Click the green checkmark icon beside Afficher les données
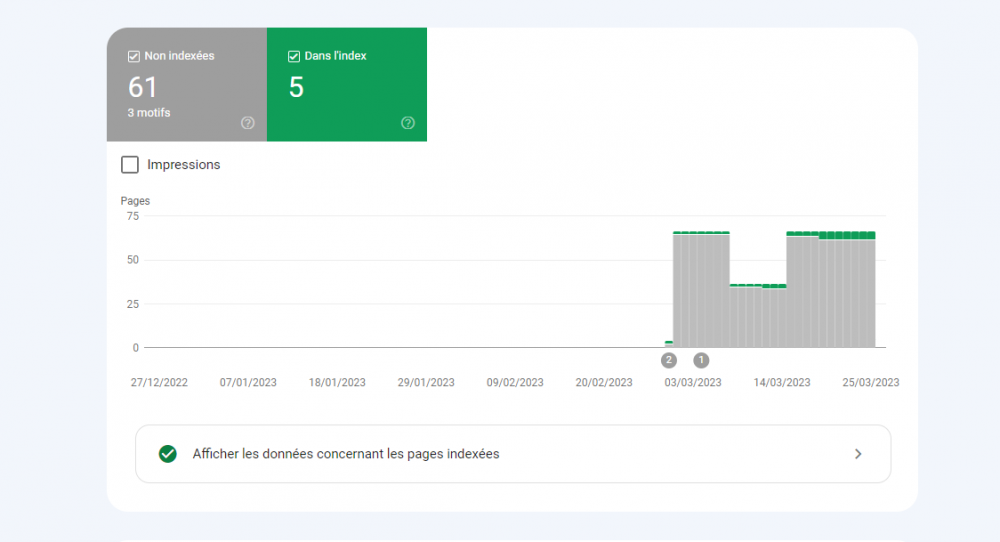 click(x=168, y=454)
